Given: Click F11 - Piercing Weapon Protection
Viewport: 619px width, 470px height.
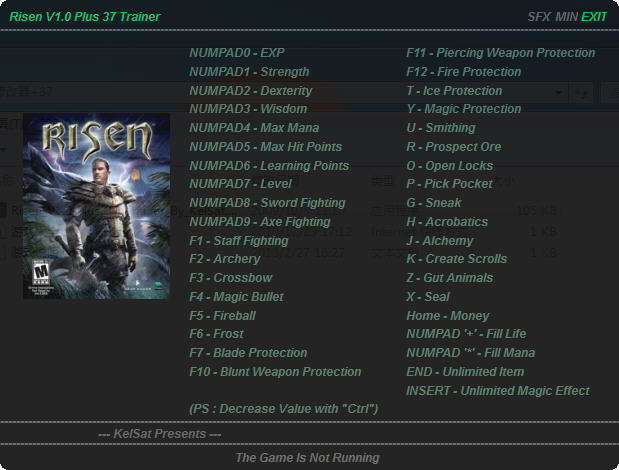Looking at the screenshot, I should [501, 53].
